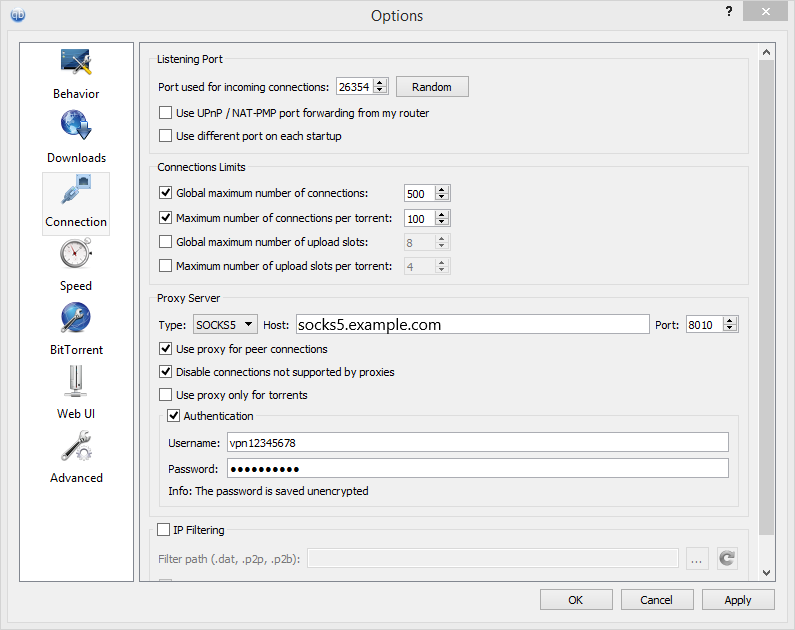The width and height of the screenshot is (795, 630).
Task: Click the Behavior label in sidebar
Action: pos(76,94)
